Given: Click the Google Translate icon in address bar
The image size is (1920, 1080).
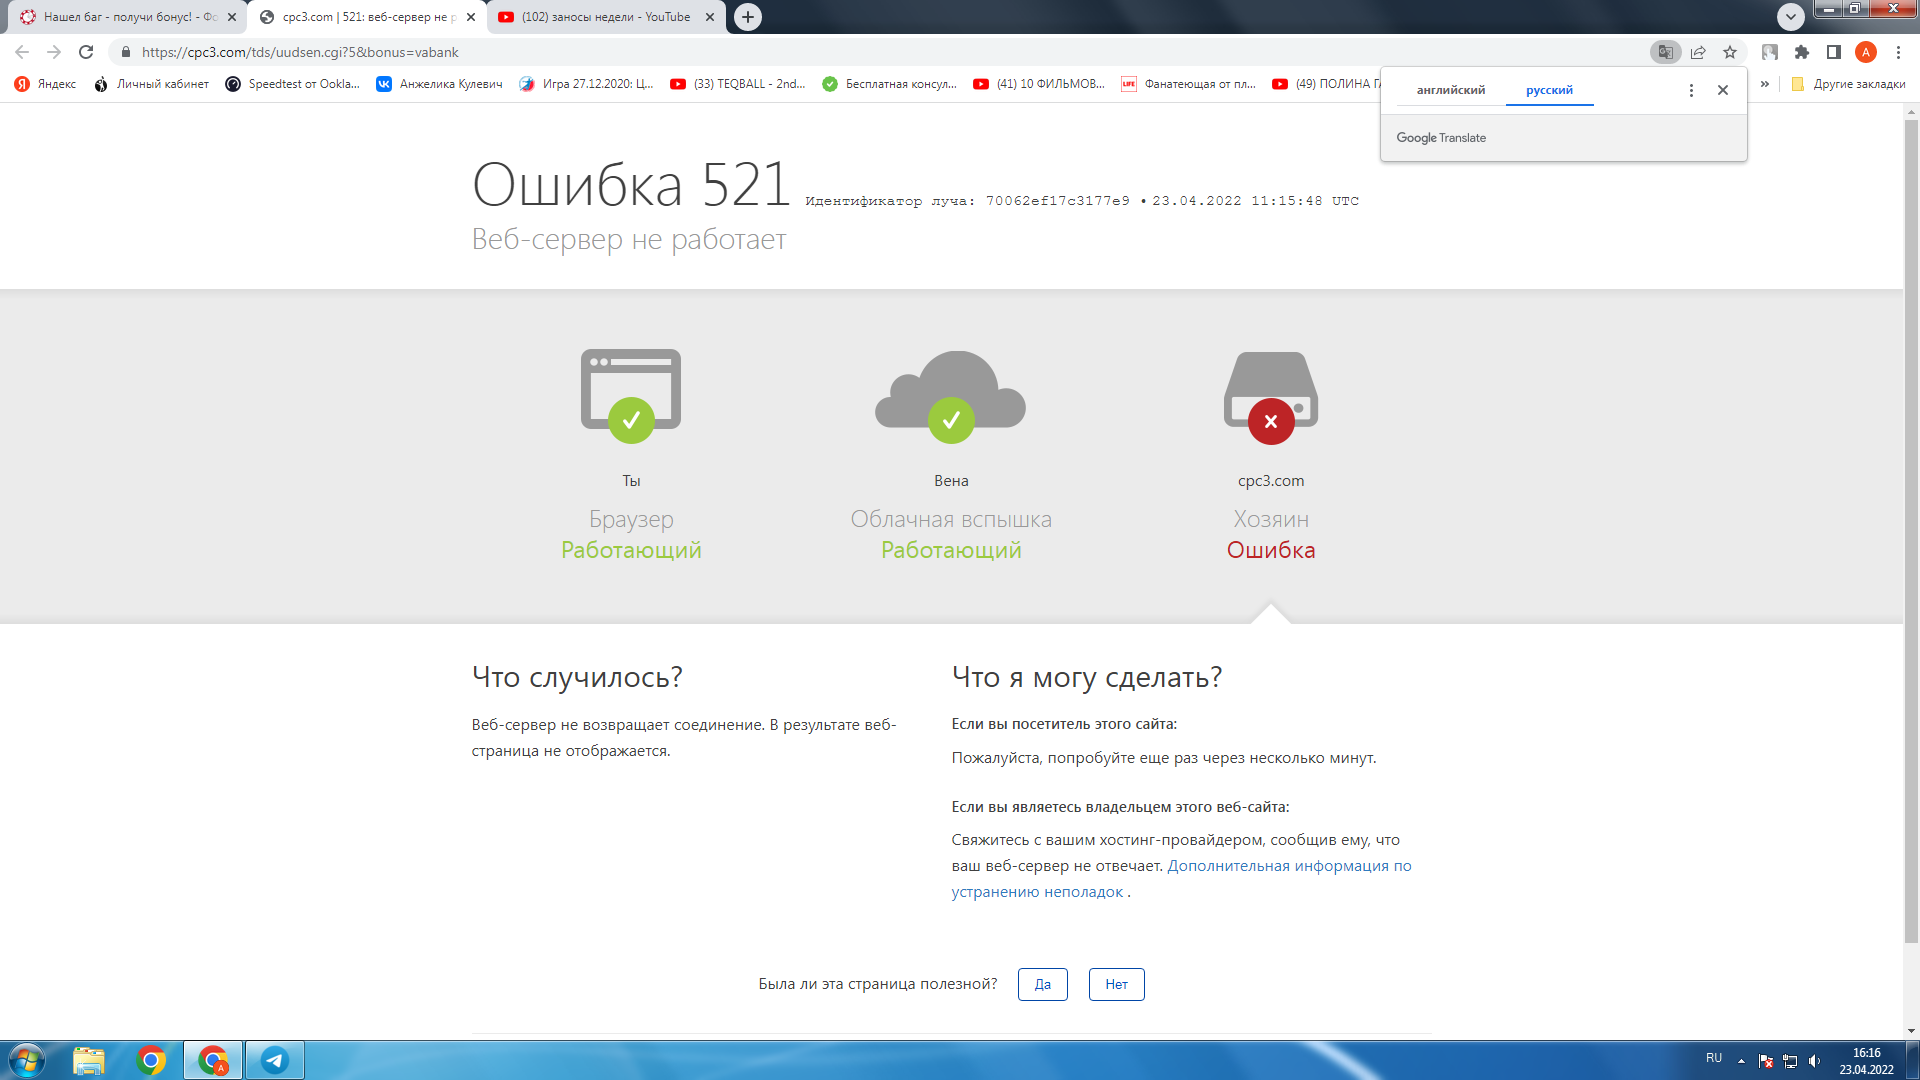Looking at the screenshot, I should 1665,52.
